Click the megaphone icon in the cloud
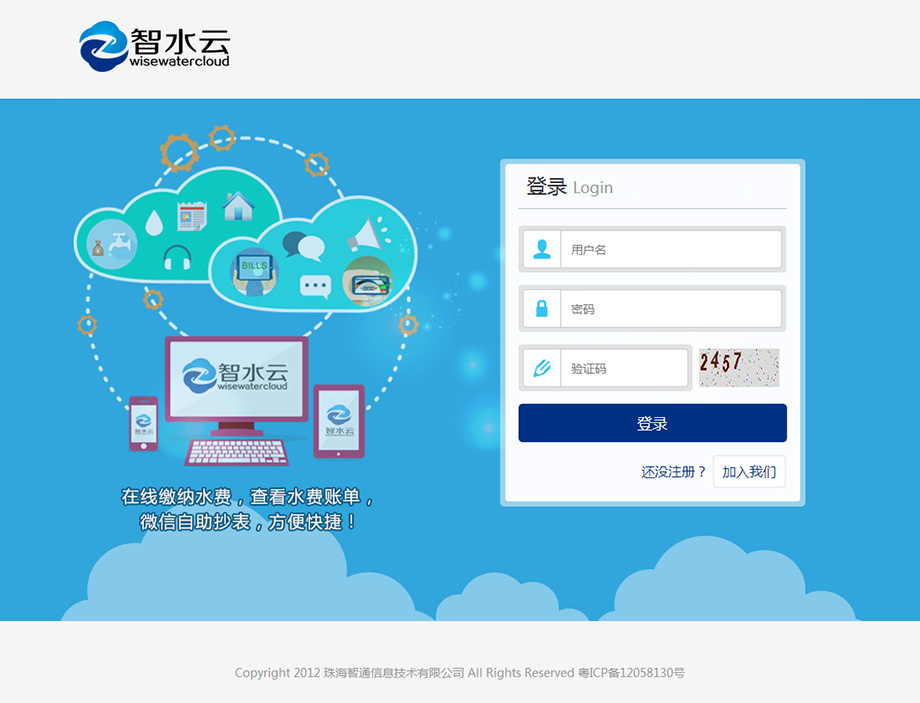This screenshot has width=920, height=703. point(368,234)
